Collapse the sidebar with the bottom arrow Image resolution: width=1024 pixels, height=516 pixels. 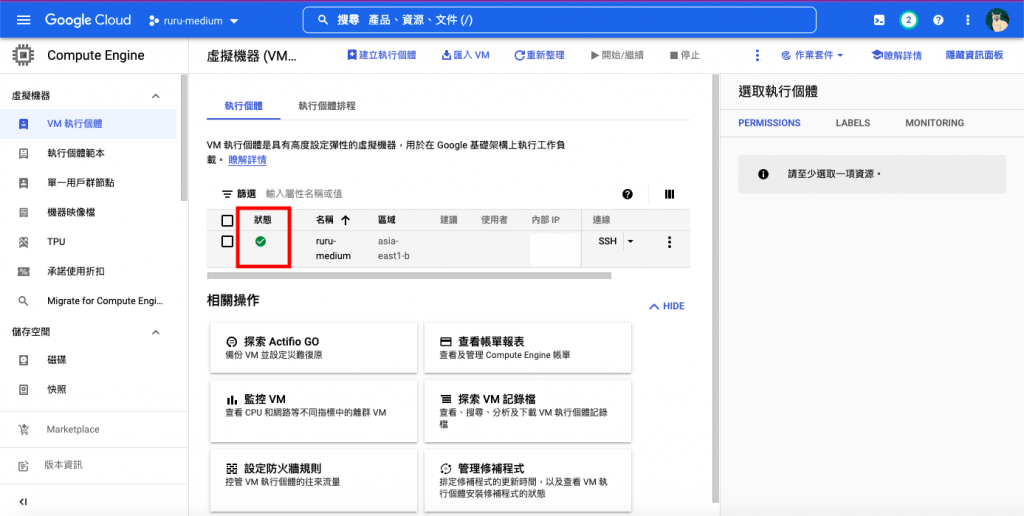coord(24,502)
